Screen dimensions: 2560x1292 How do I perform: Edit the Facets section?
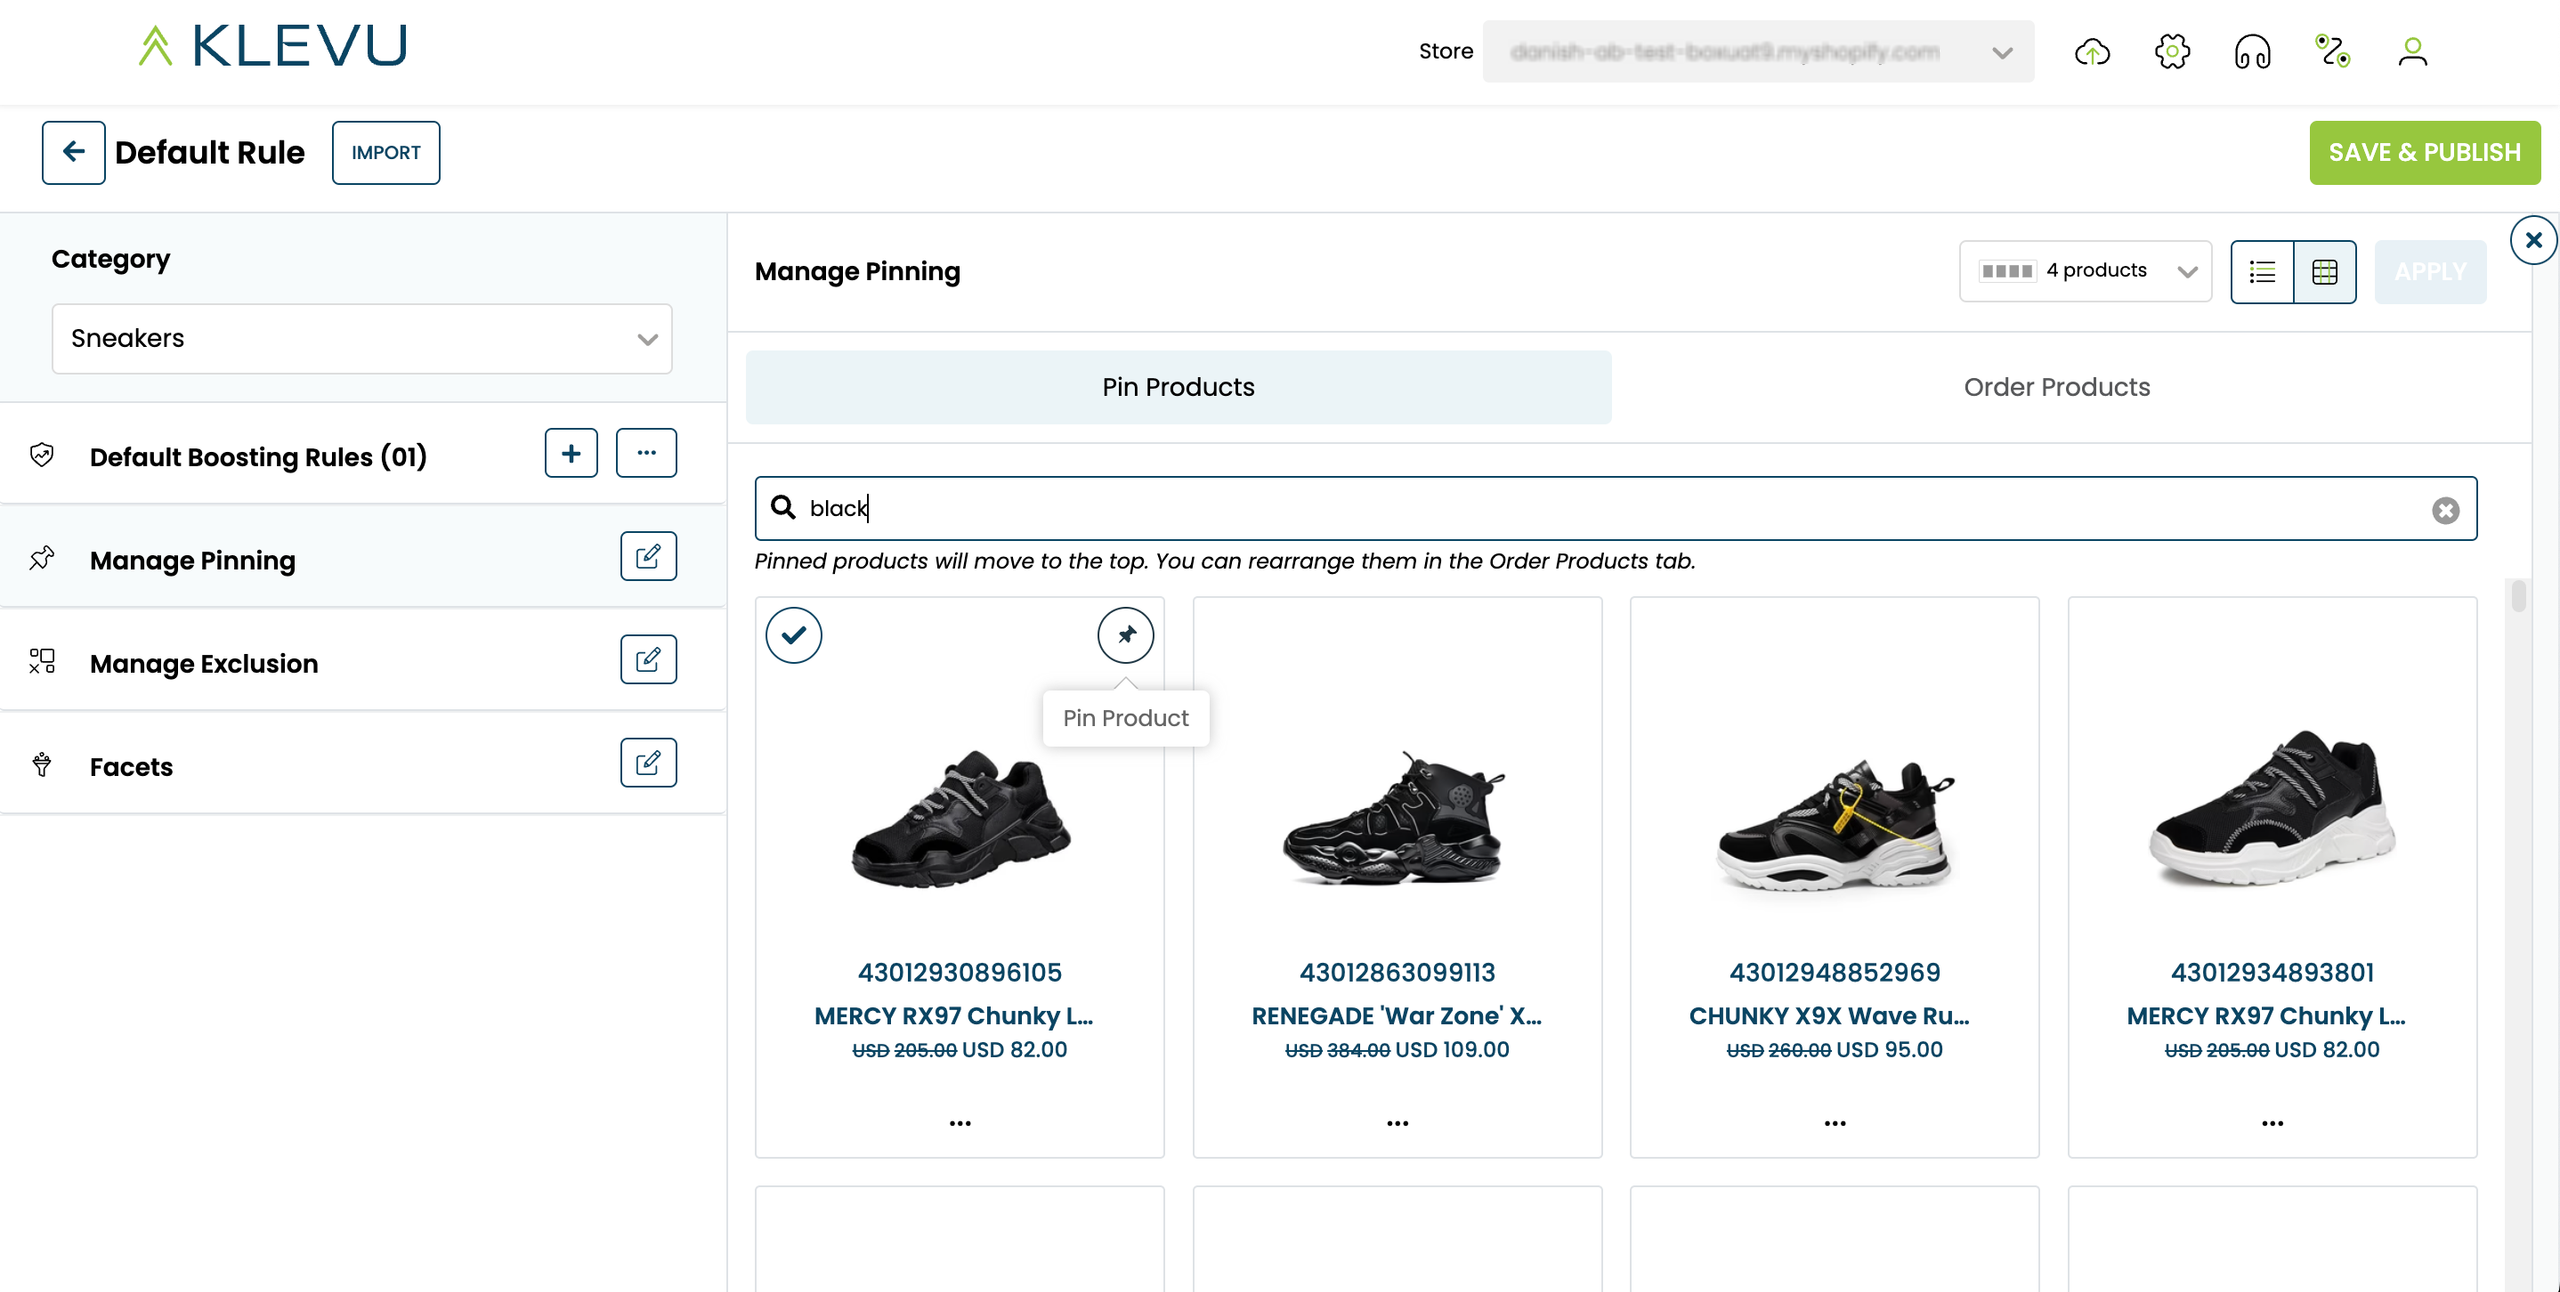(648, 763)
